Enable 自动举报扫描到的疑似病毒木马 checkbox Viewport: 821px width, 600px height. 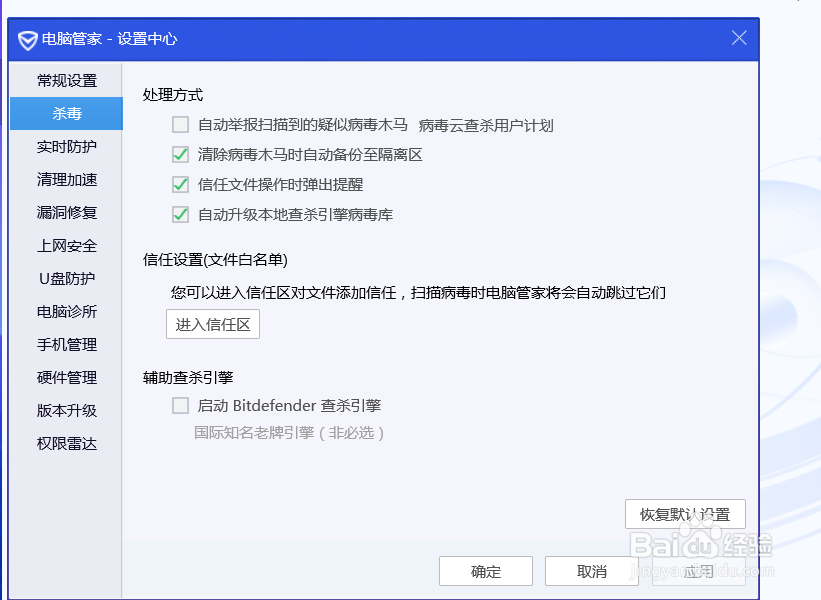coord(181,125)
